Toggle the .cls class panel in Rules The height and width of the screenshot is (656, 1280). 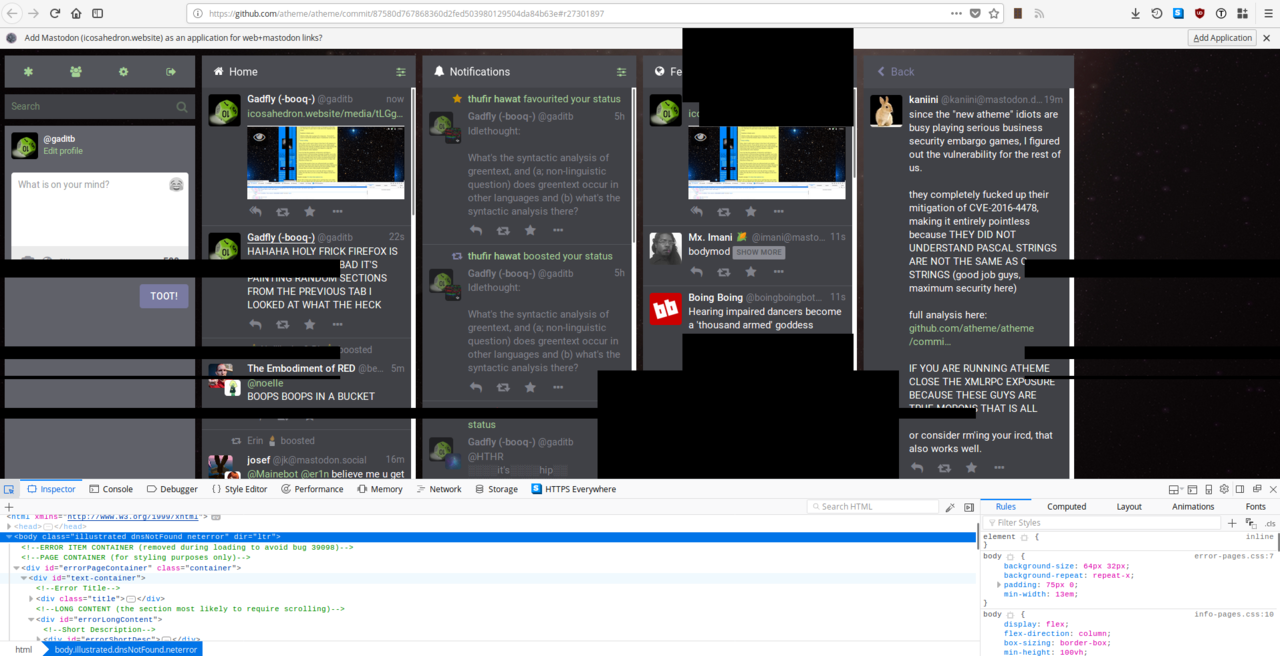point(1270,523)
